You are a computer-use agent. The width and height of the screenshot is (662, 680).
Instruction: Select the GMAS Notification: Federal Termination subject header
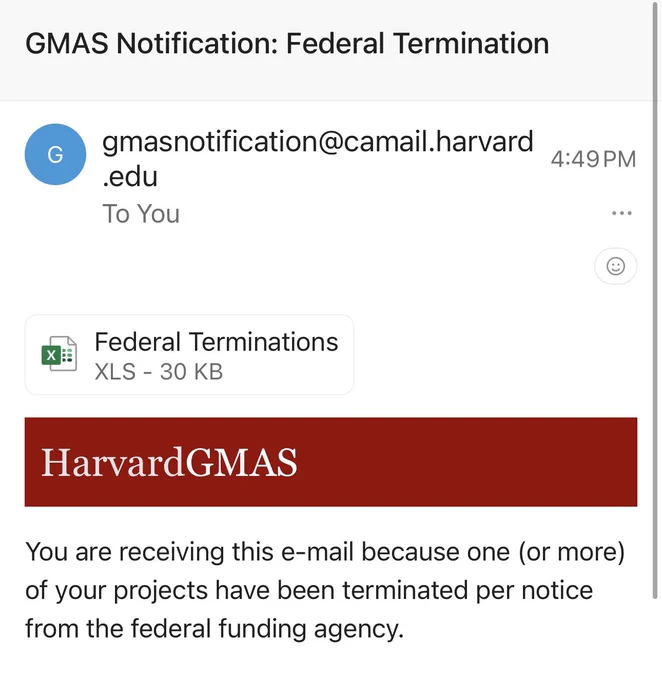click(287, 44)
